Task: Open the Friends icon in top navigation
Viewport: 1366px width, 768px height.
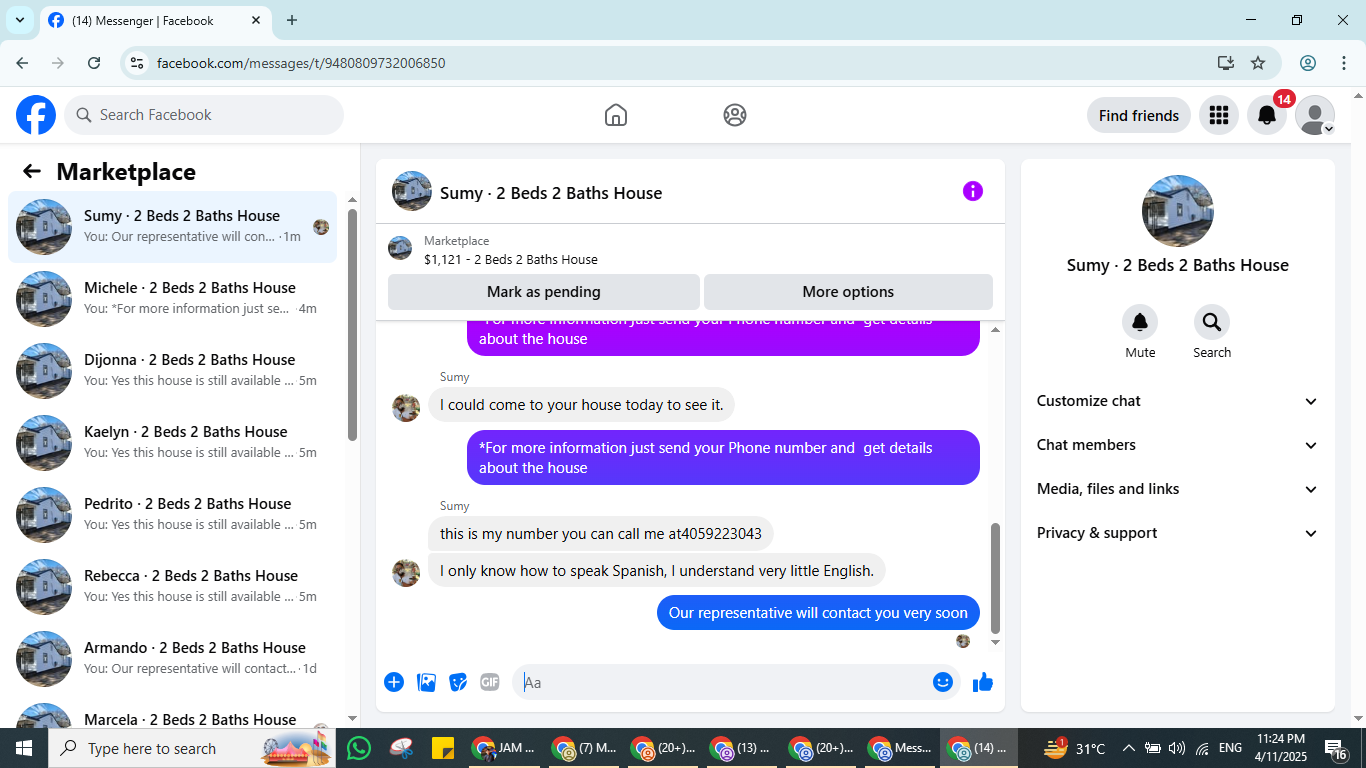Action: click(735, 115)
